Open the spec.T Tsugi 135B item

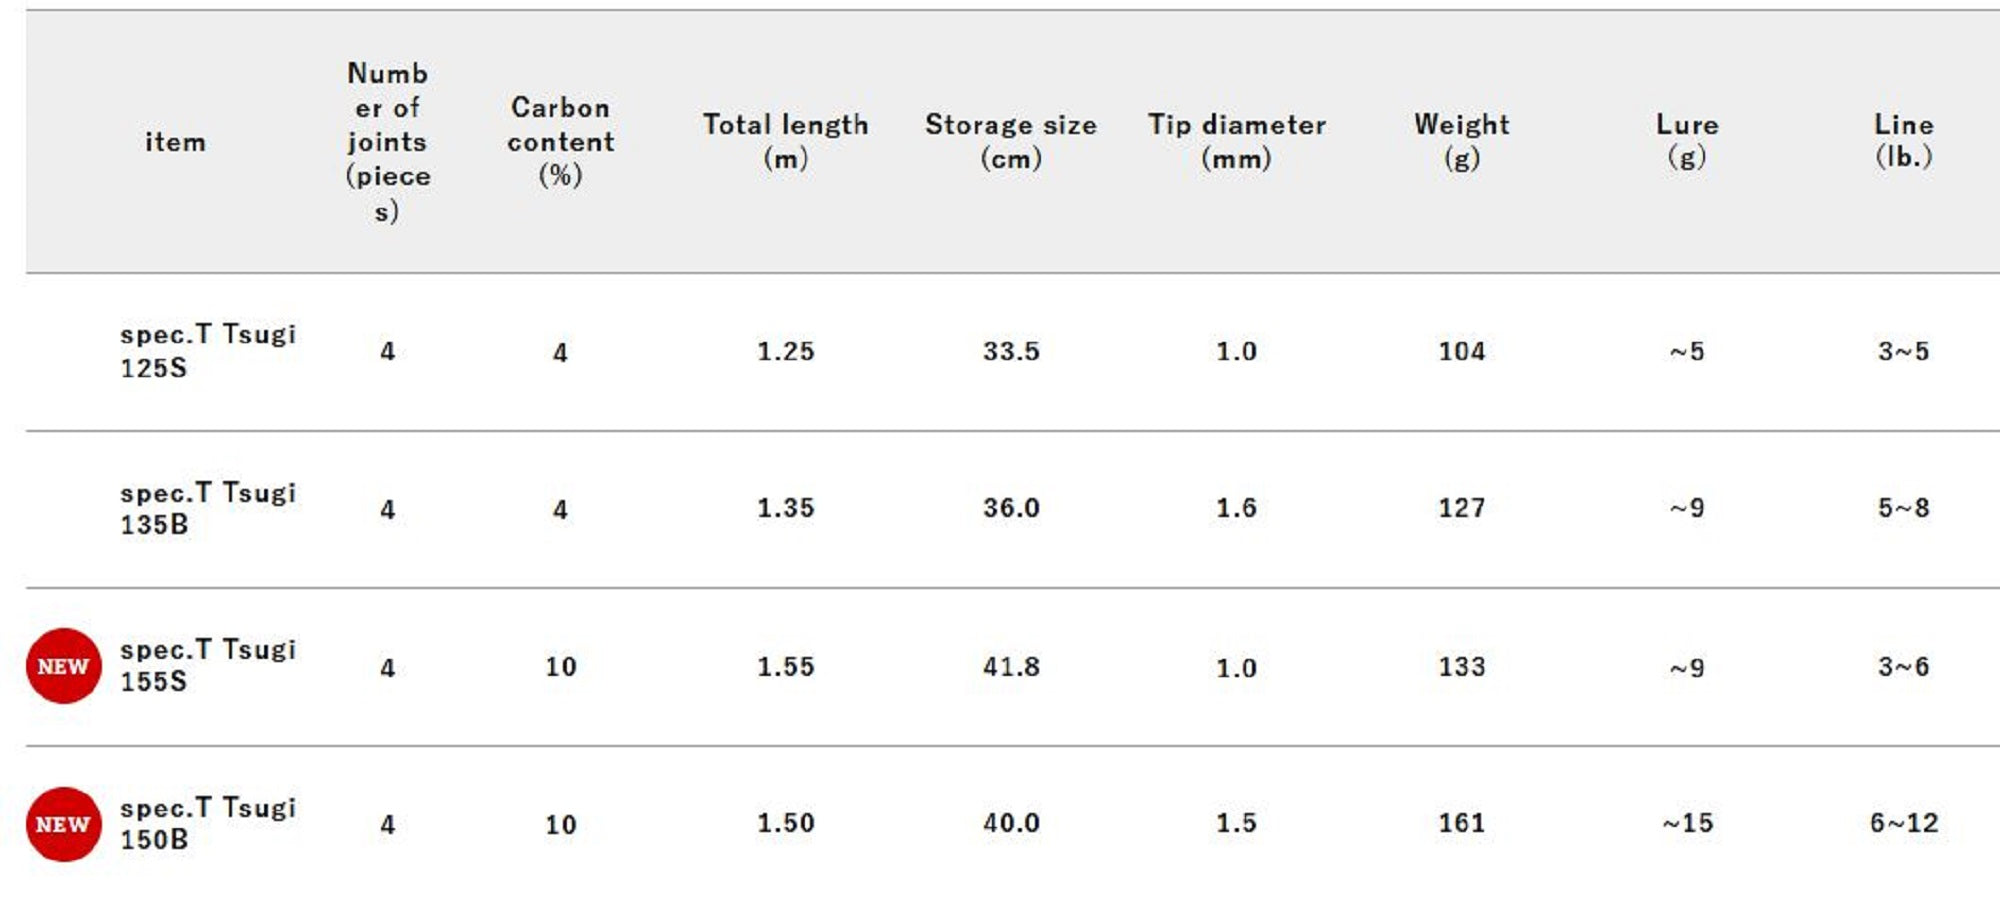pos(207,508)
